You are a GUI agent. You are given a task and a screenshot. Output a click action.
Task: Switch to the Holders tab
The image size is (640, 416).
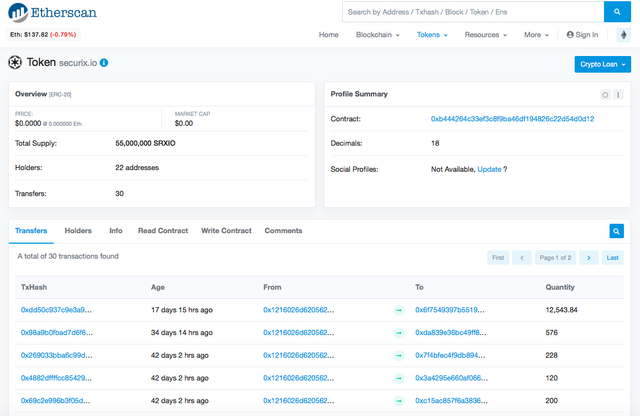pyautogui.click(x=78, y=231)
